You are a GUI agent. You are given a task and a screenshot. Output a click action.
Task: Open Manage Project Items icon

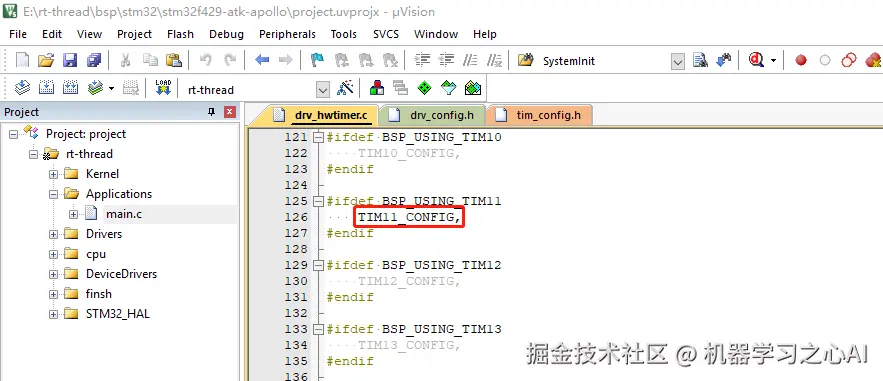[x=377, y=88]
